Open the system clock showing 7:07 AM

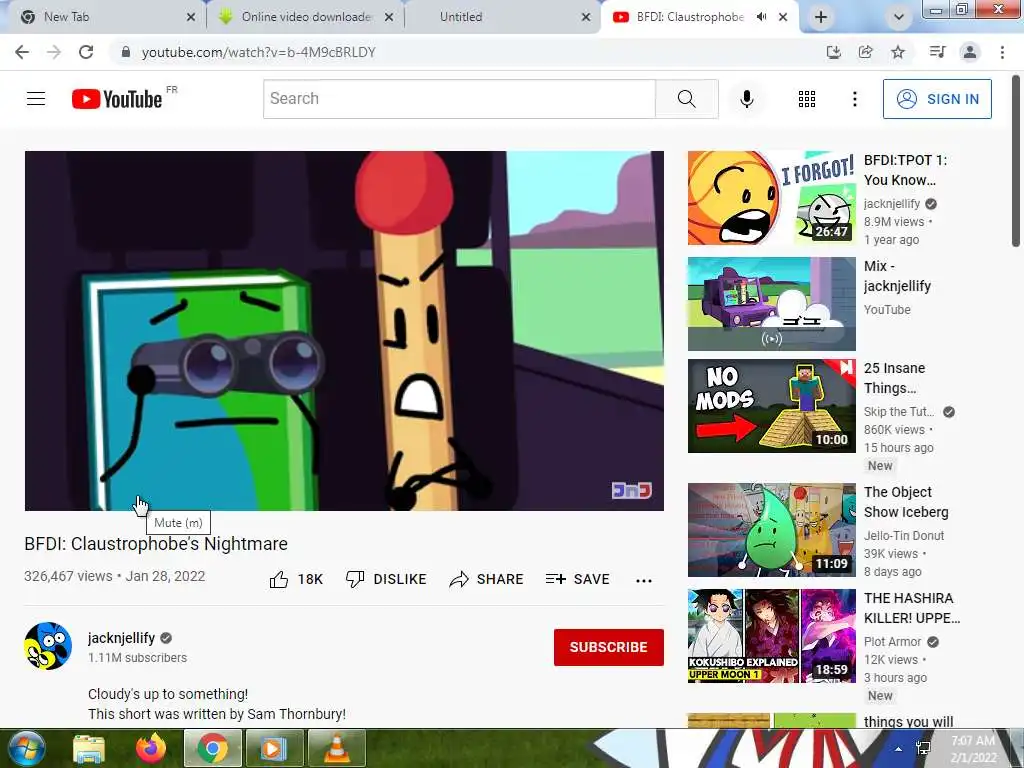click(x=973, y=749)
